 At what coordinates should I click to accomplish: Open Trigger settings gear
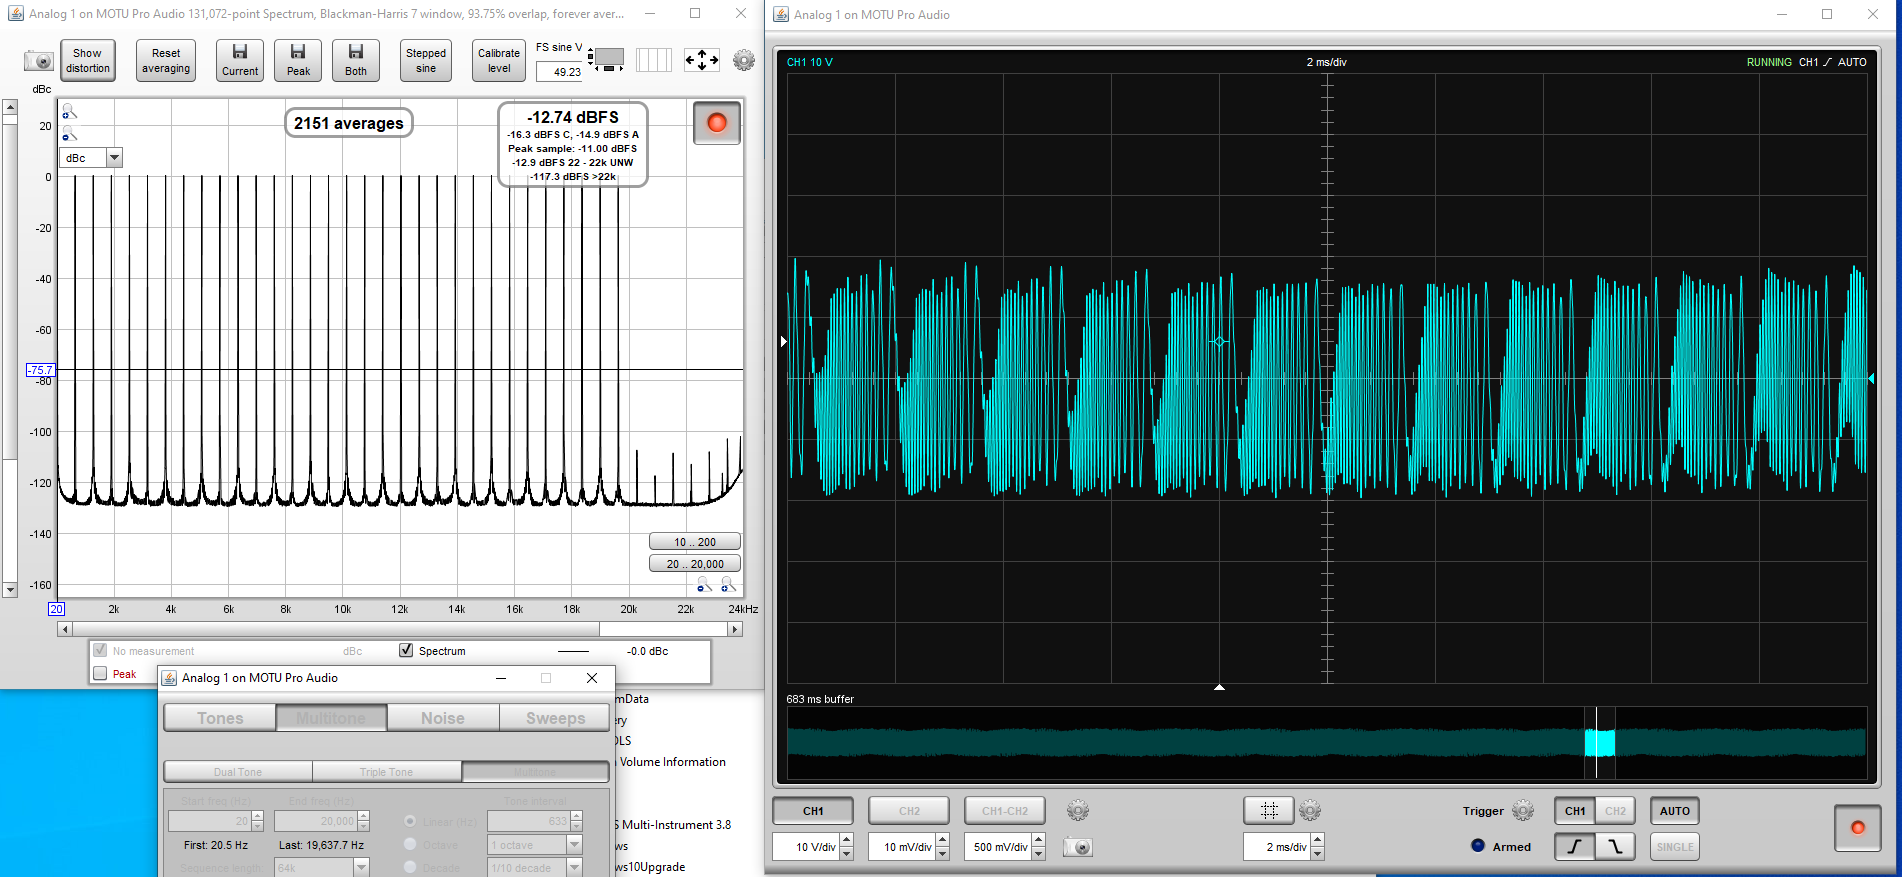[x=1523, y=810]
